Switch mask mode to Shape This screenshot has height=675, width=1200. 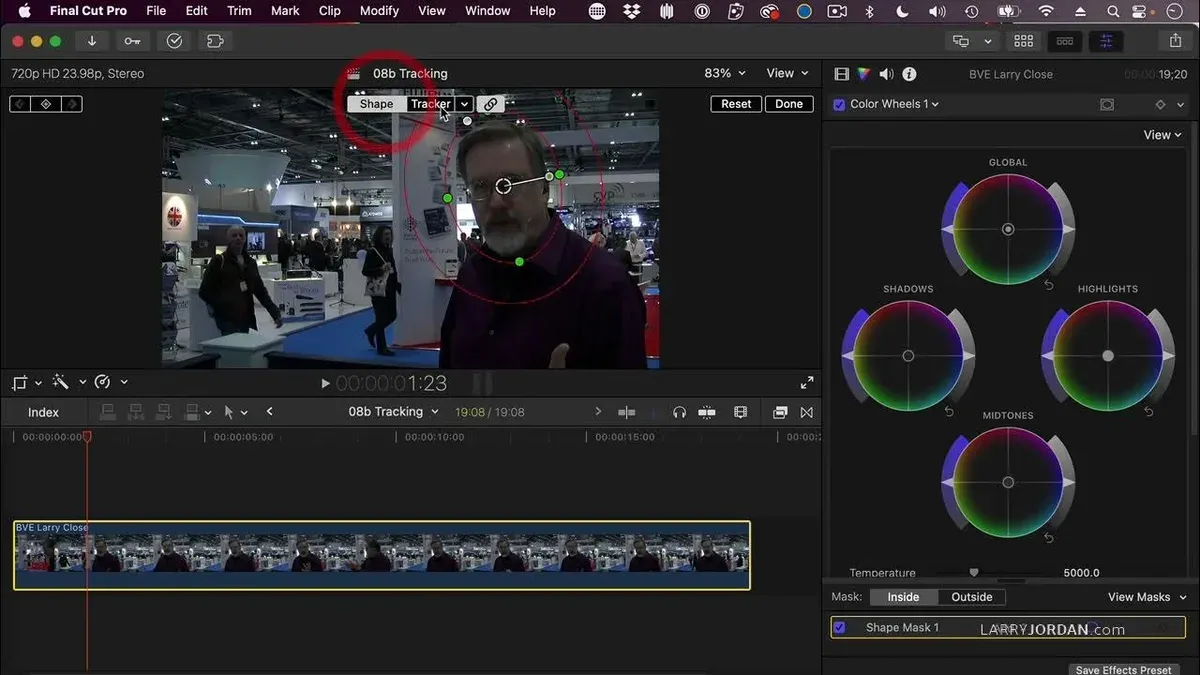pos(376,104)
